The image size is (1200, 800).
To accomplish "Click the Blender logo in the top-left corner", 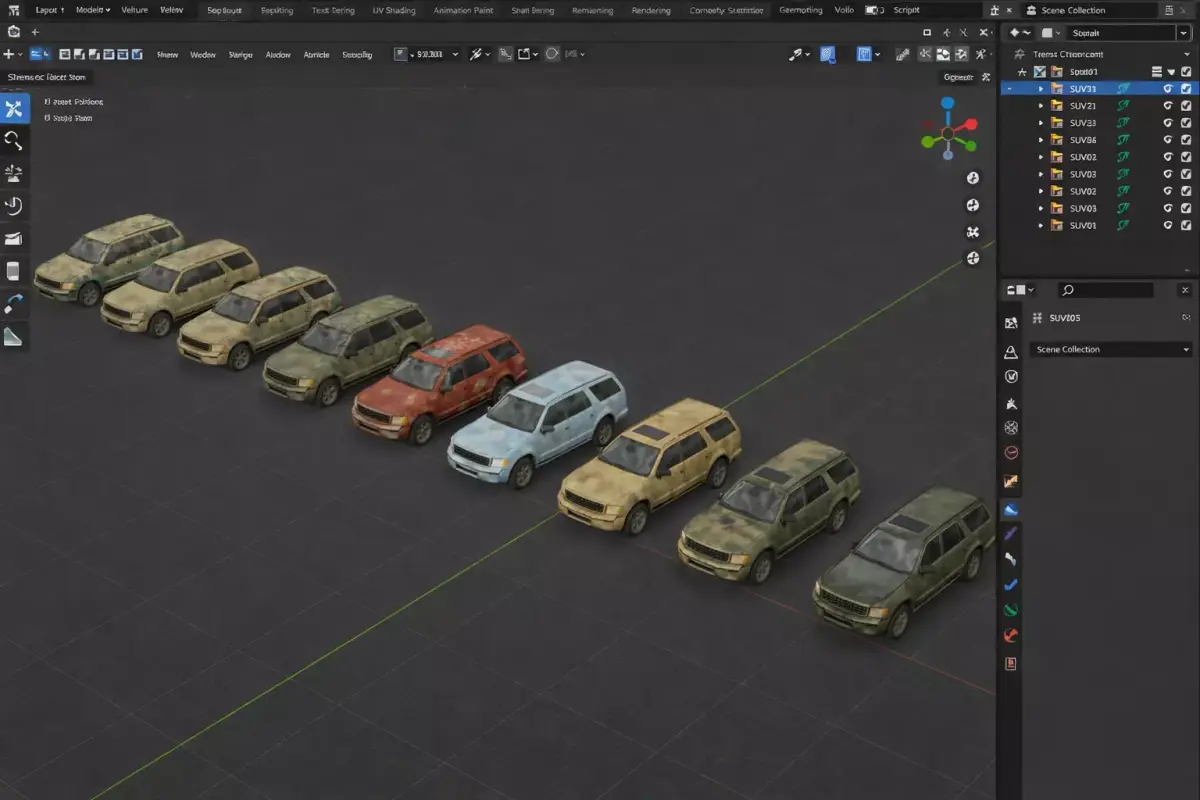I will point(13,9).
